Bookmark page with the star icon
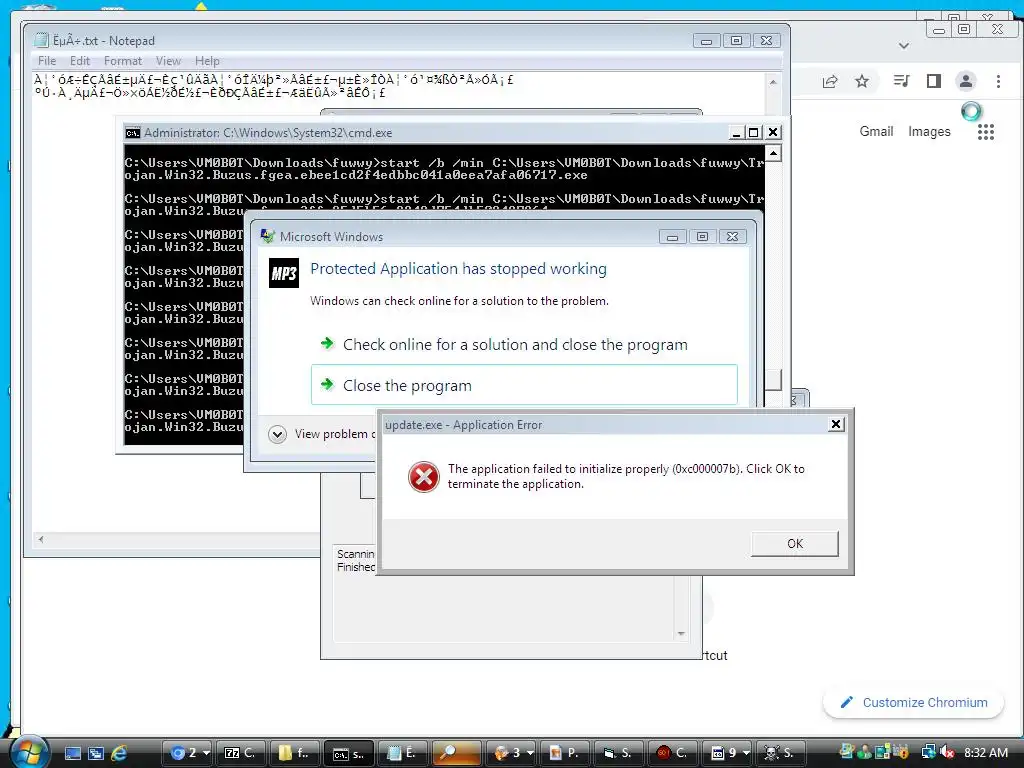 tap(862, 81)
